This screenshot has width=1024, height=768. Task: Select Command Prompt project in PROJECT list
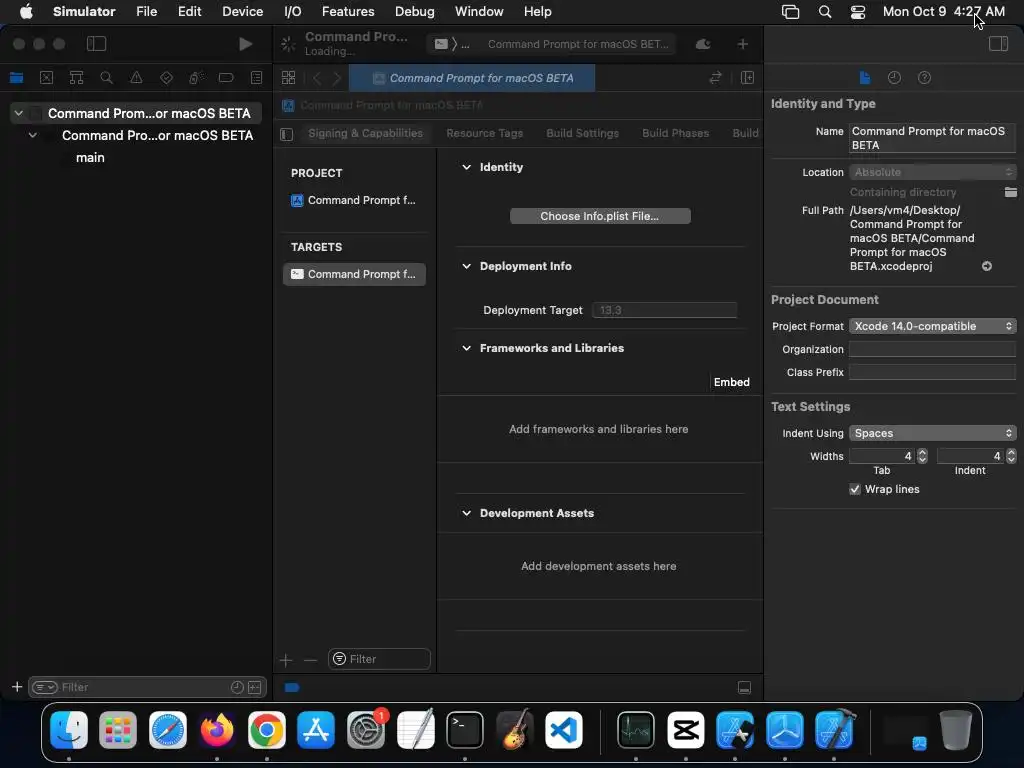(x=354, y=200)
